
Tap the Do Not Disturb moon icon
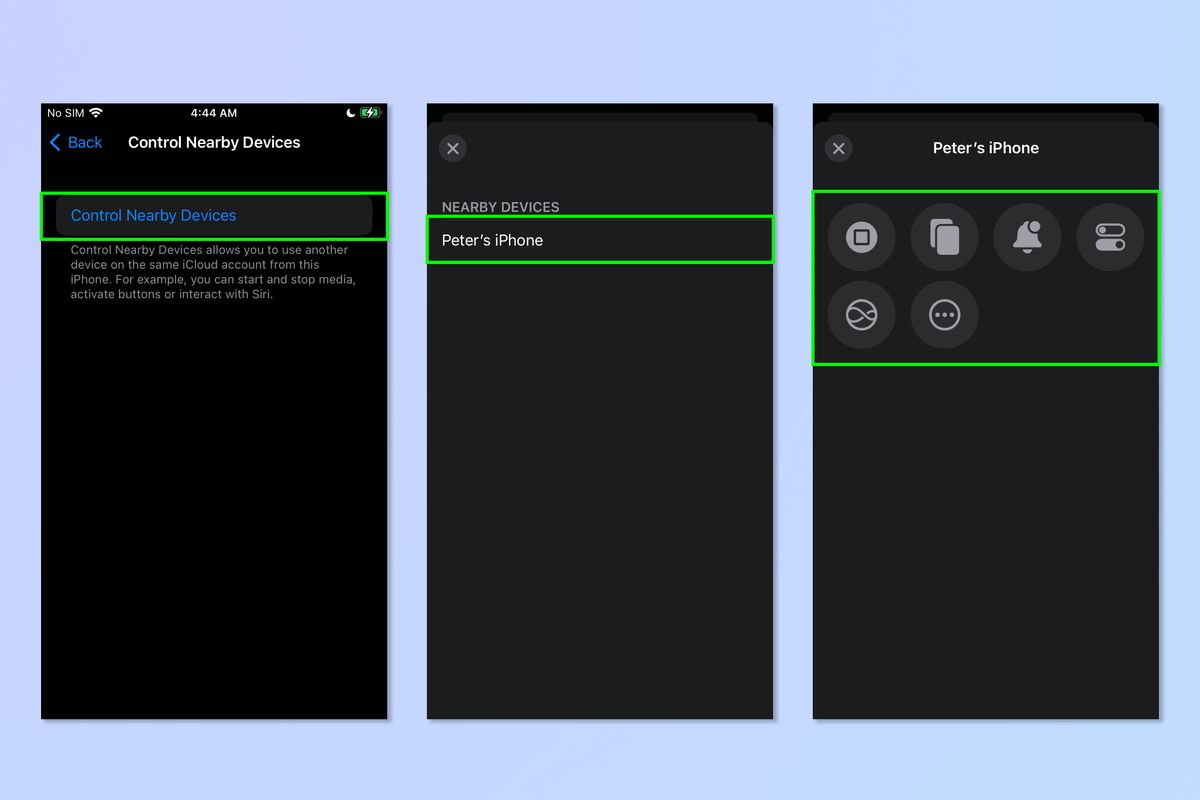pos(350,113)
